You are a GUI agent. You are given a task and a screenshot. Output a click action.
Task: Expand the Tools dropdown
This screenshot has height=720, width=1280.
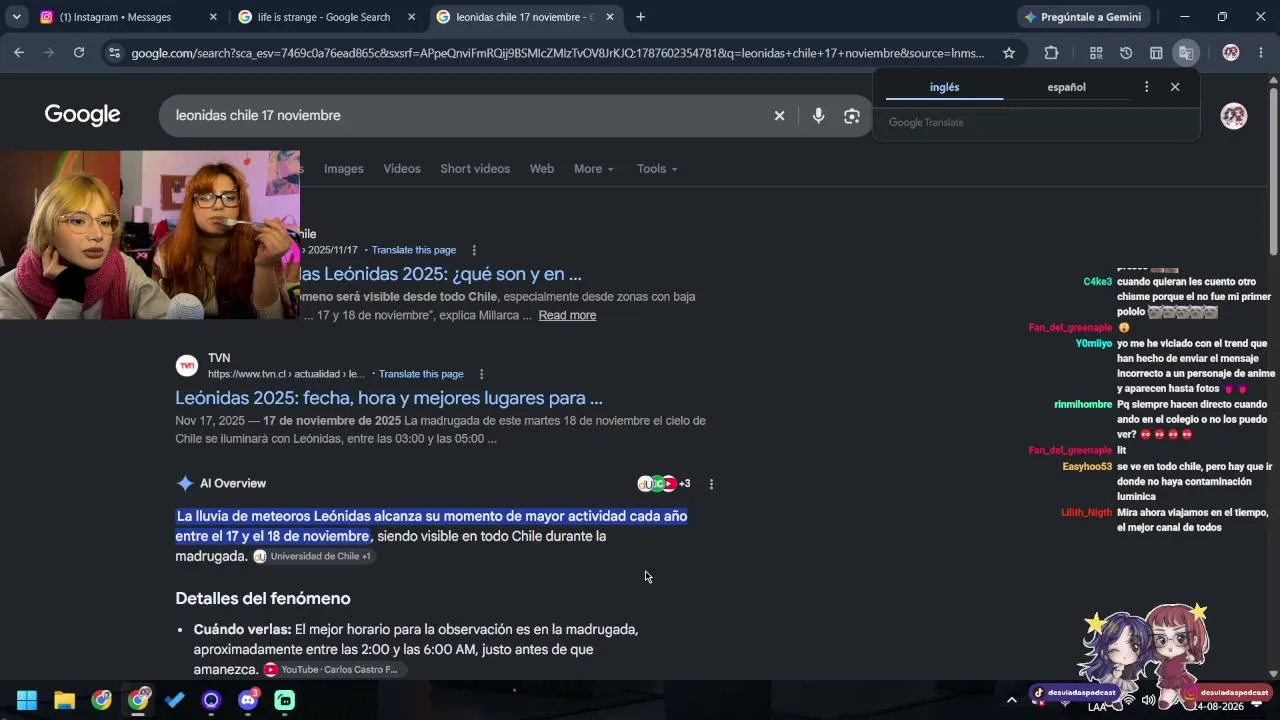point(657,169)
